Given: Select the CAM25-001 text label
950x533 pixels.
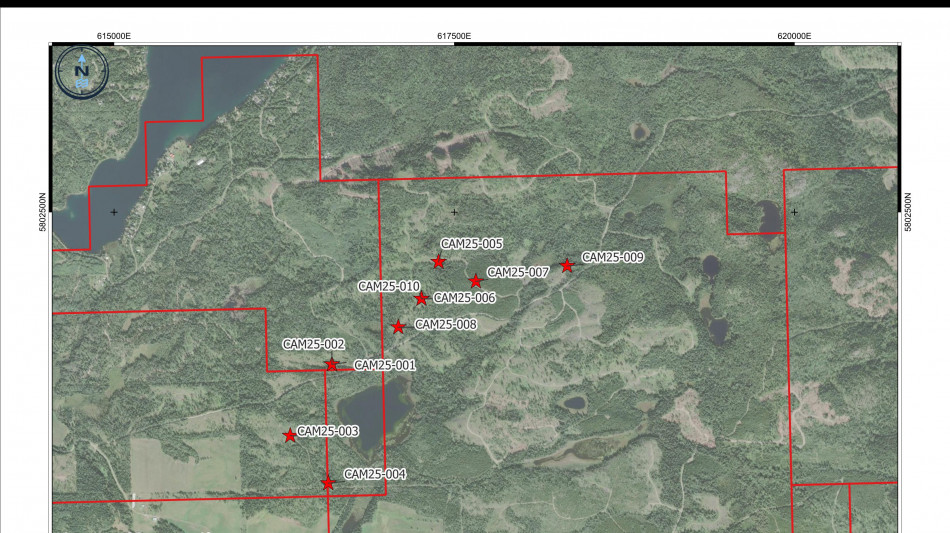Looking at the screenshot, I should tap(385, 366).
